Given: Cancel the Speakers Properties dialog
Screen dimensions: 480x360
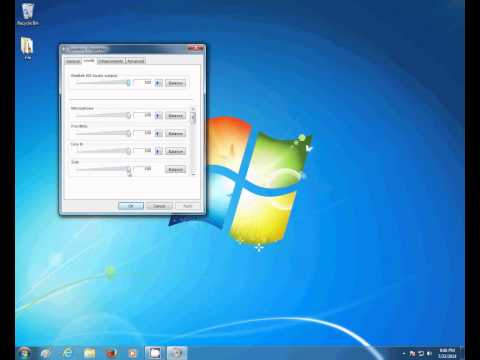Looking at the screenshot, I should [x=159, y=206].
